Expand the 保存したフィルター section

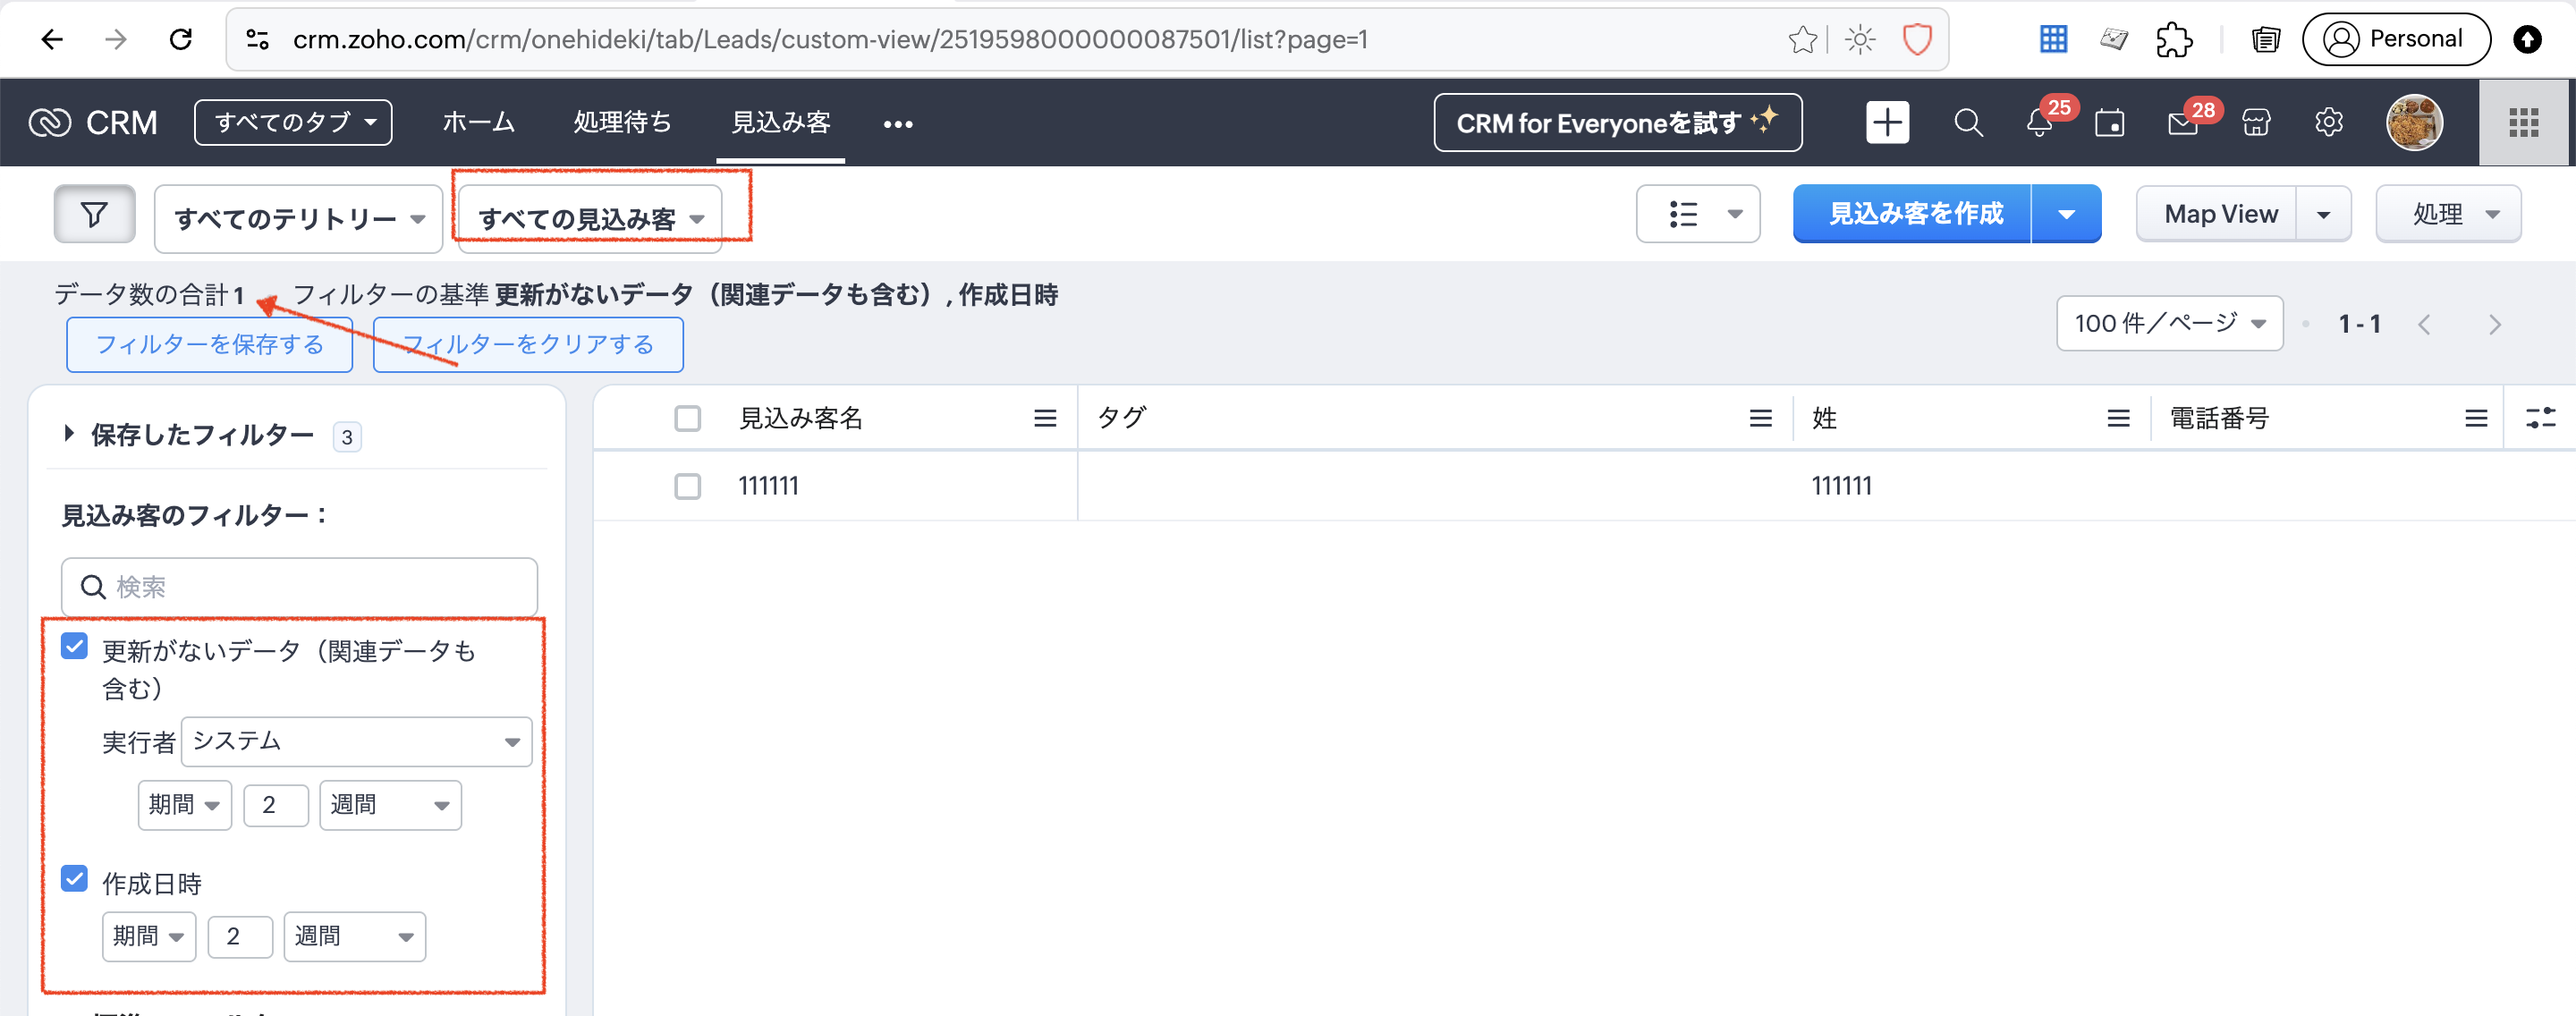click(x=200, y=435)
